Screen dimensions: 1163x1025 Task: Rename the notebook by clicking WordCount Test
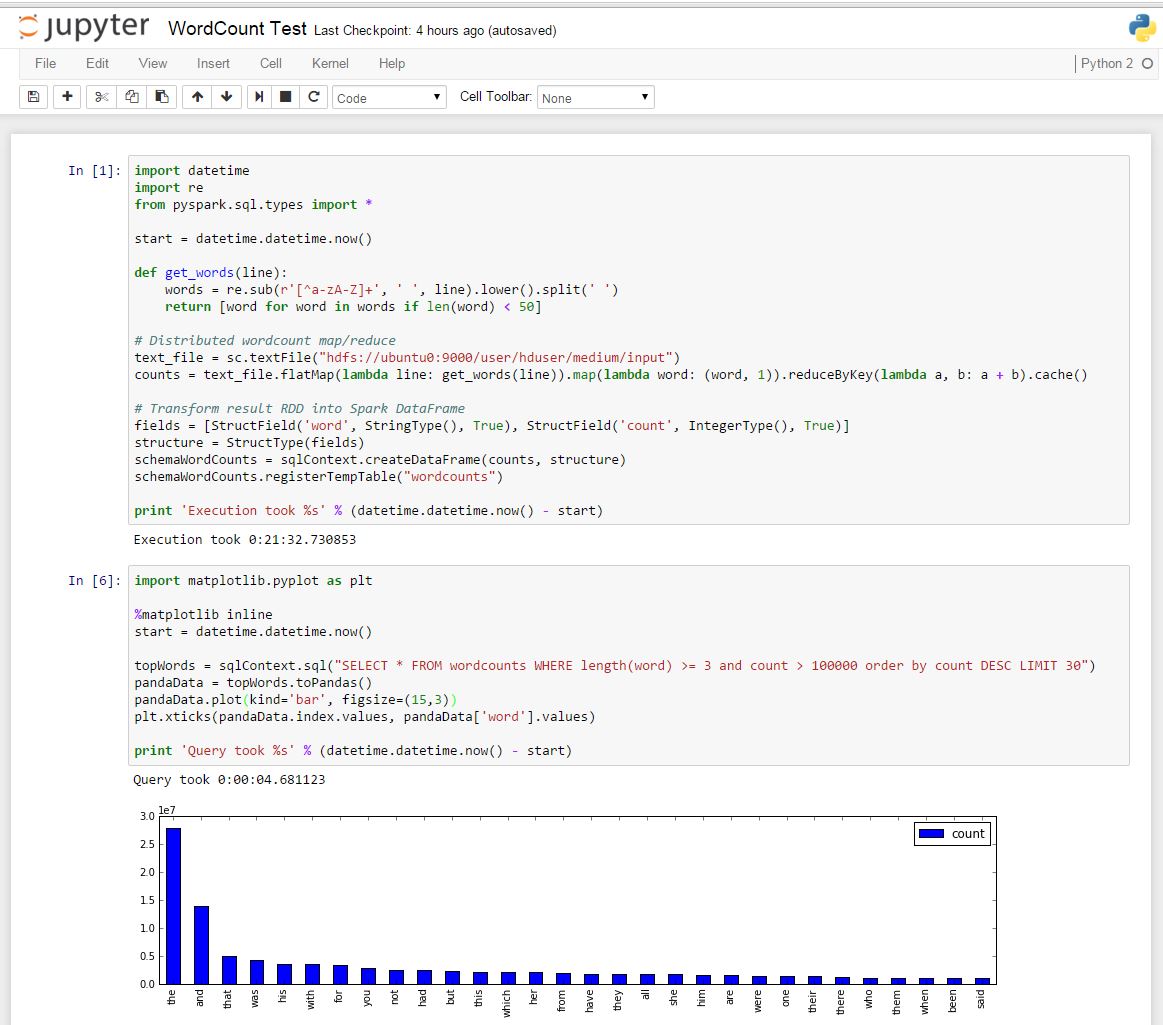point(237,28)
